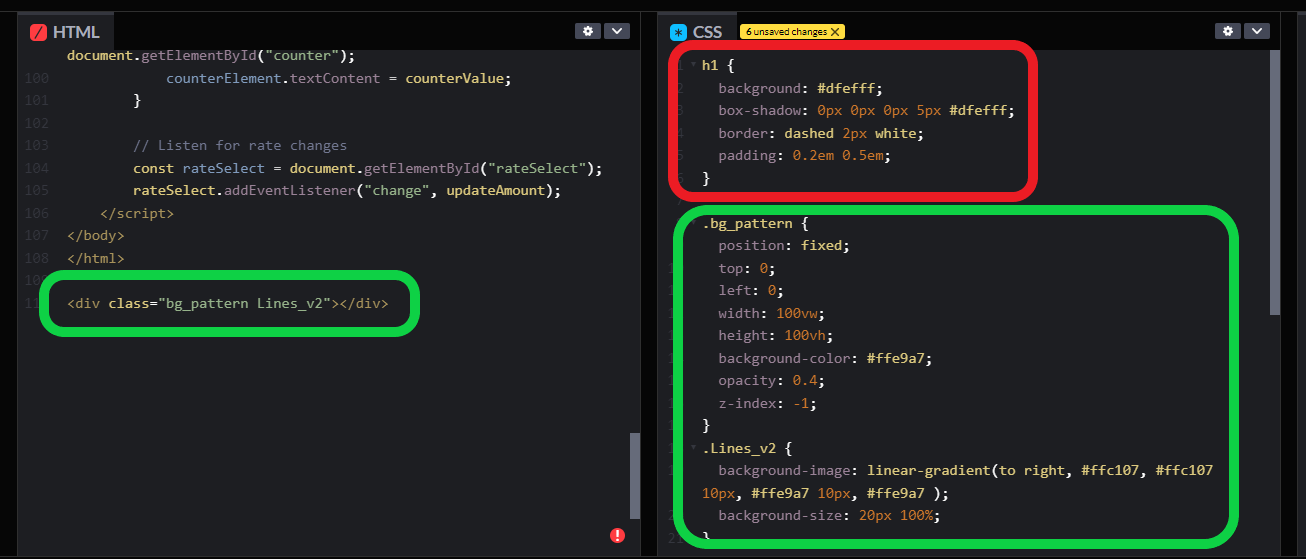Click the closing </script> tag line

pyautogui.click(x=137, y=213)
